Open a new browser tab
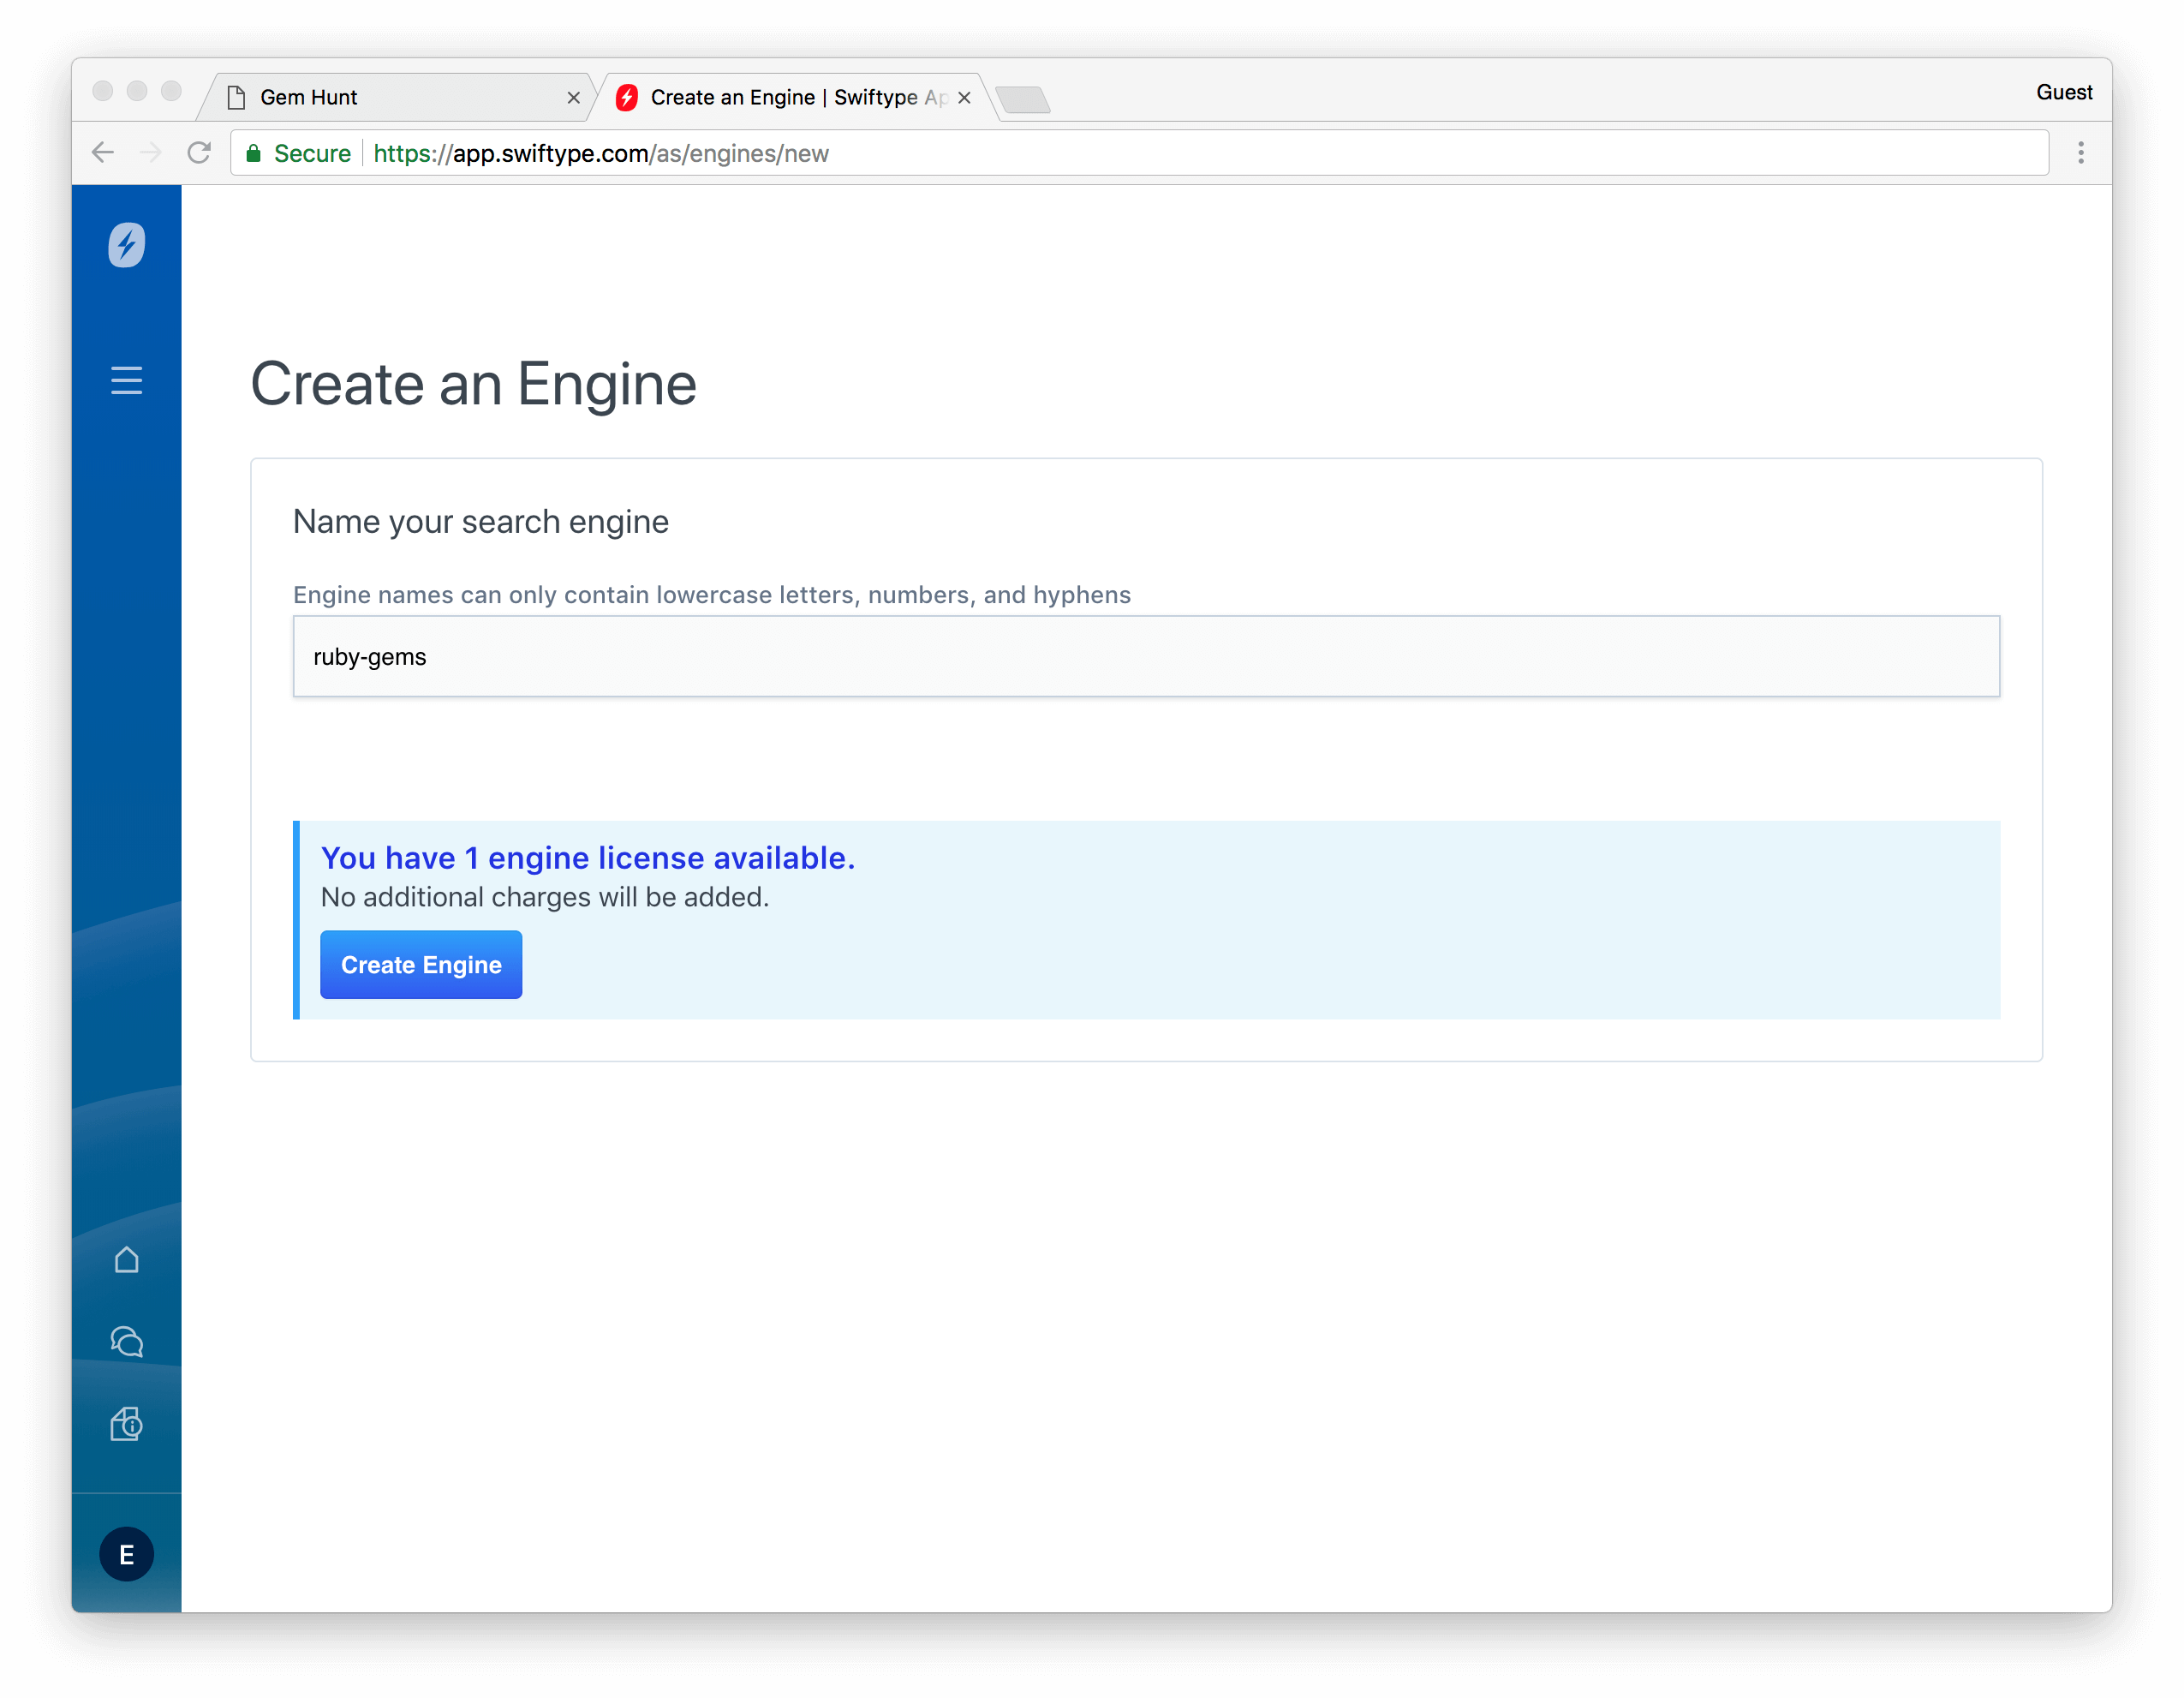The height and width of the screenshot is (1698, 2184). pyautogui.click(x=1022, y=99)
